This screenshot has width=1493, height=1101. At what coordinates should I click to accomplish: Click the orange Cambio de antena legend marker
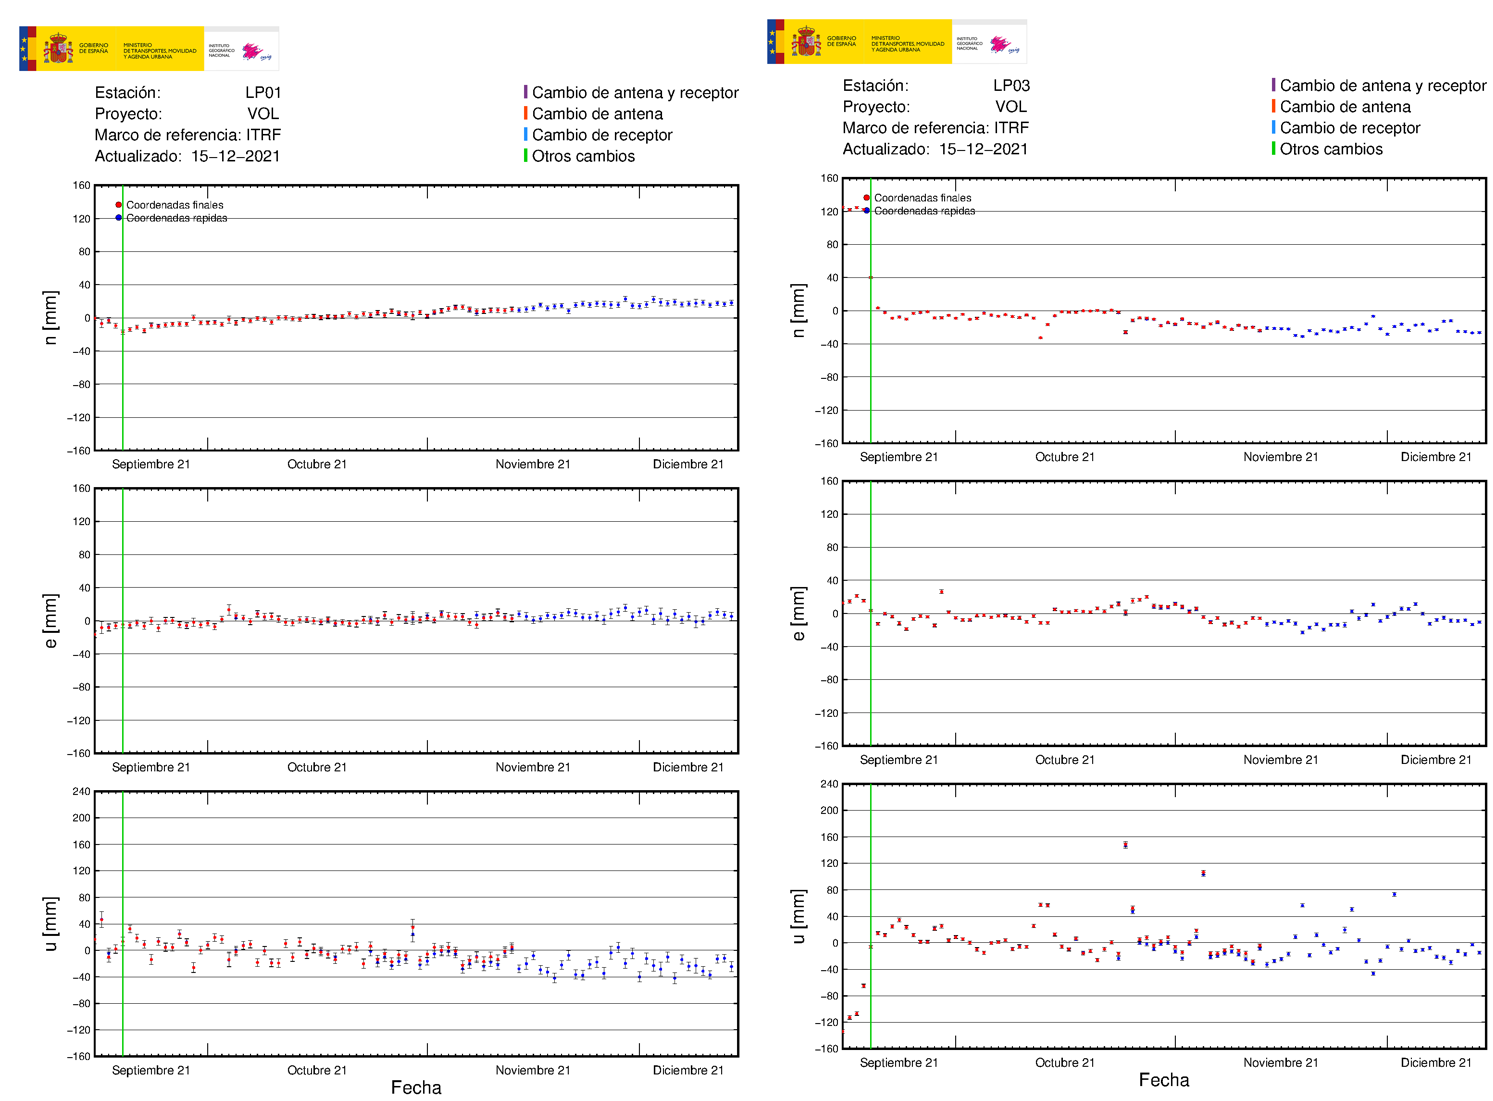point(525,113)
